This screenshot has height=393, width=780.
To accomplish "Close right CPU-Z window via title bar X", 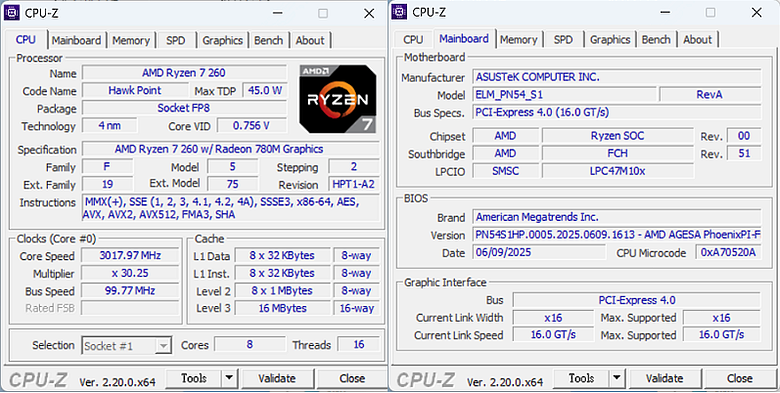I will click(757, 13).
